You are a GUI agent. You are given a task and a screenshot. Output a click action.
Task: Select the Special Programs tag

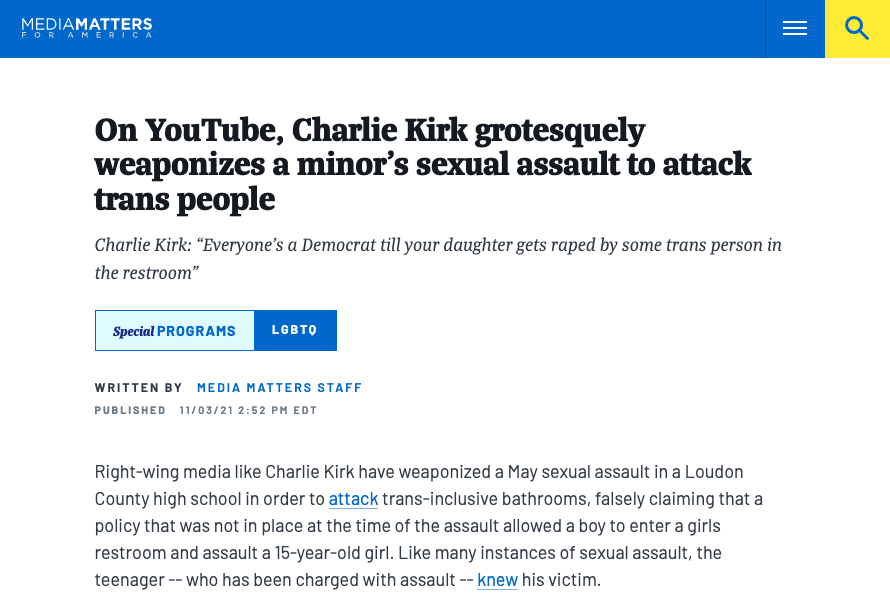(175, 331)
